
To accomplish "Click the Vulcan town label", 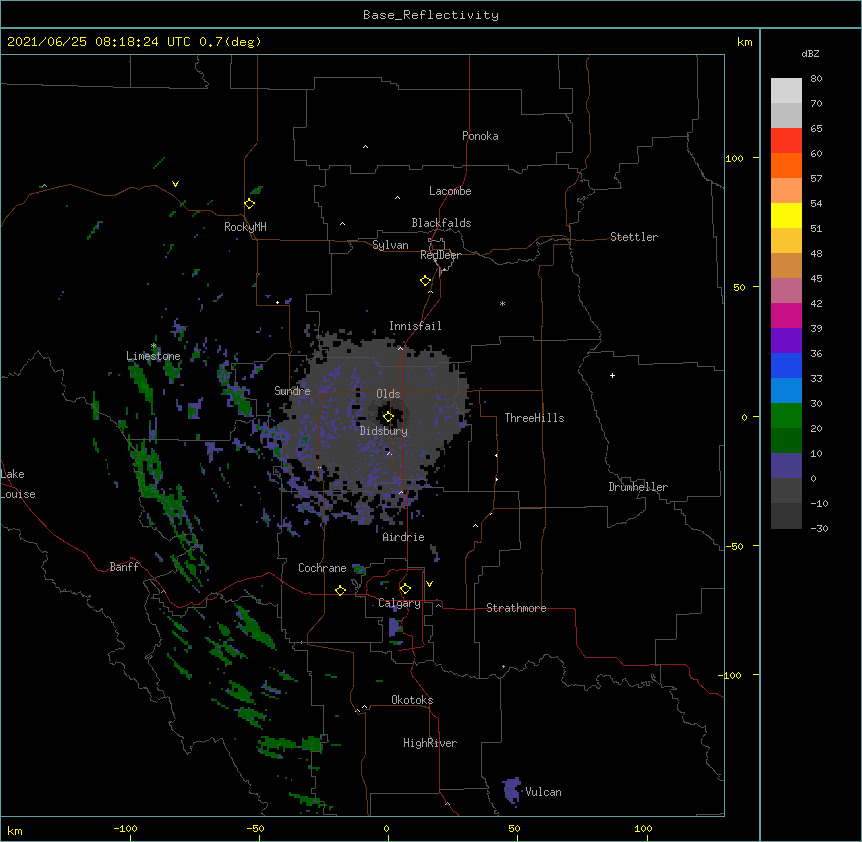I will pyautogui.click(x=543, y=792).
